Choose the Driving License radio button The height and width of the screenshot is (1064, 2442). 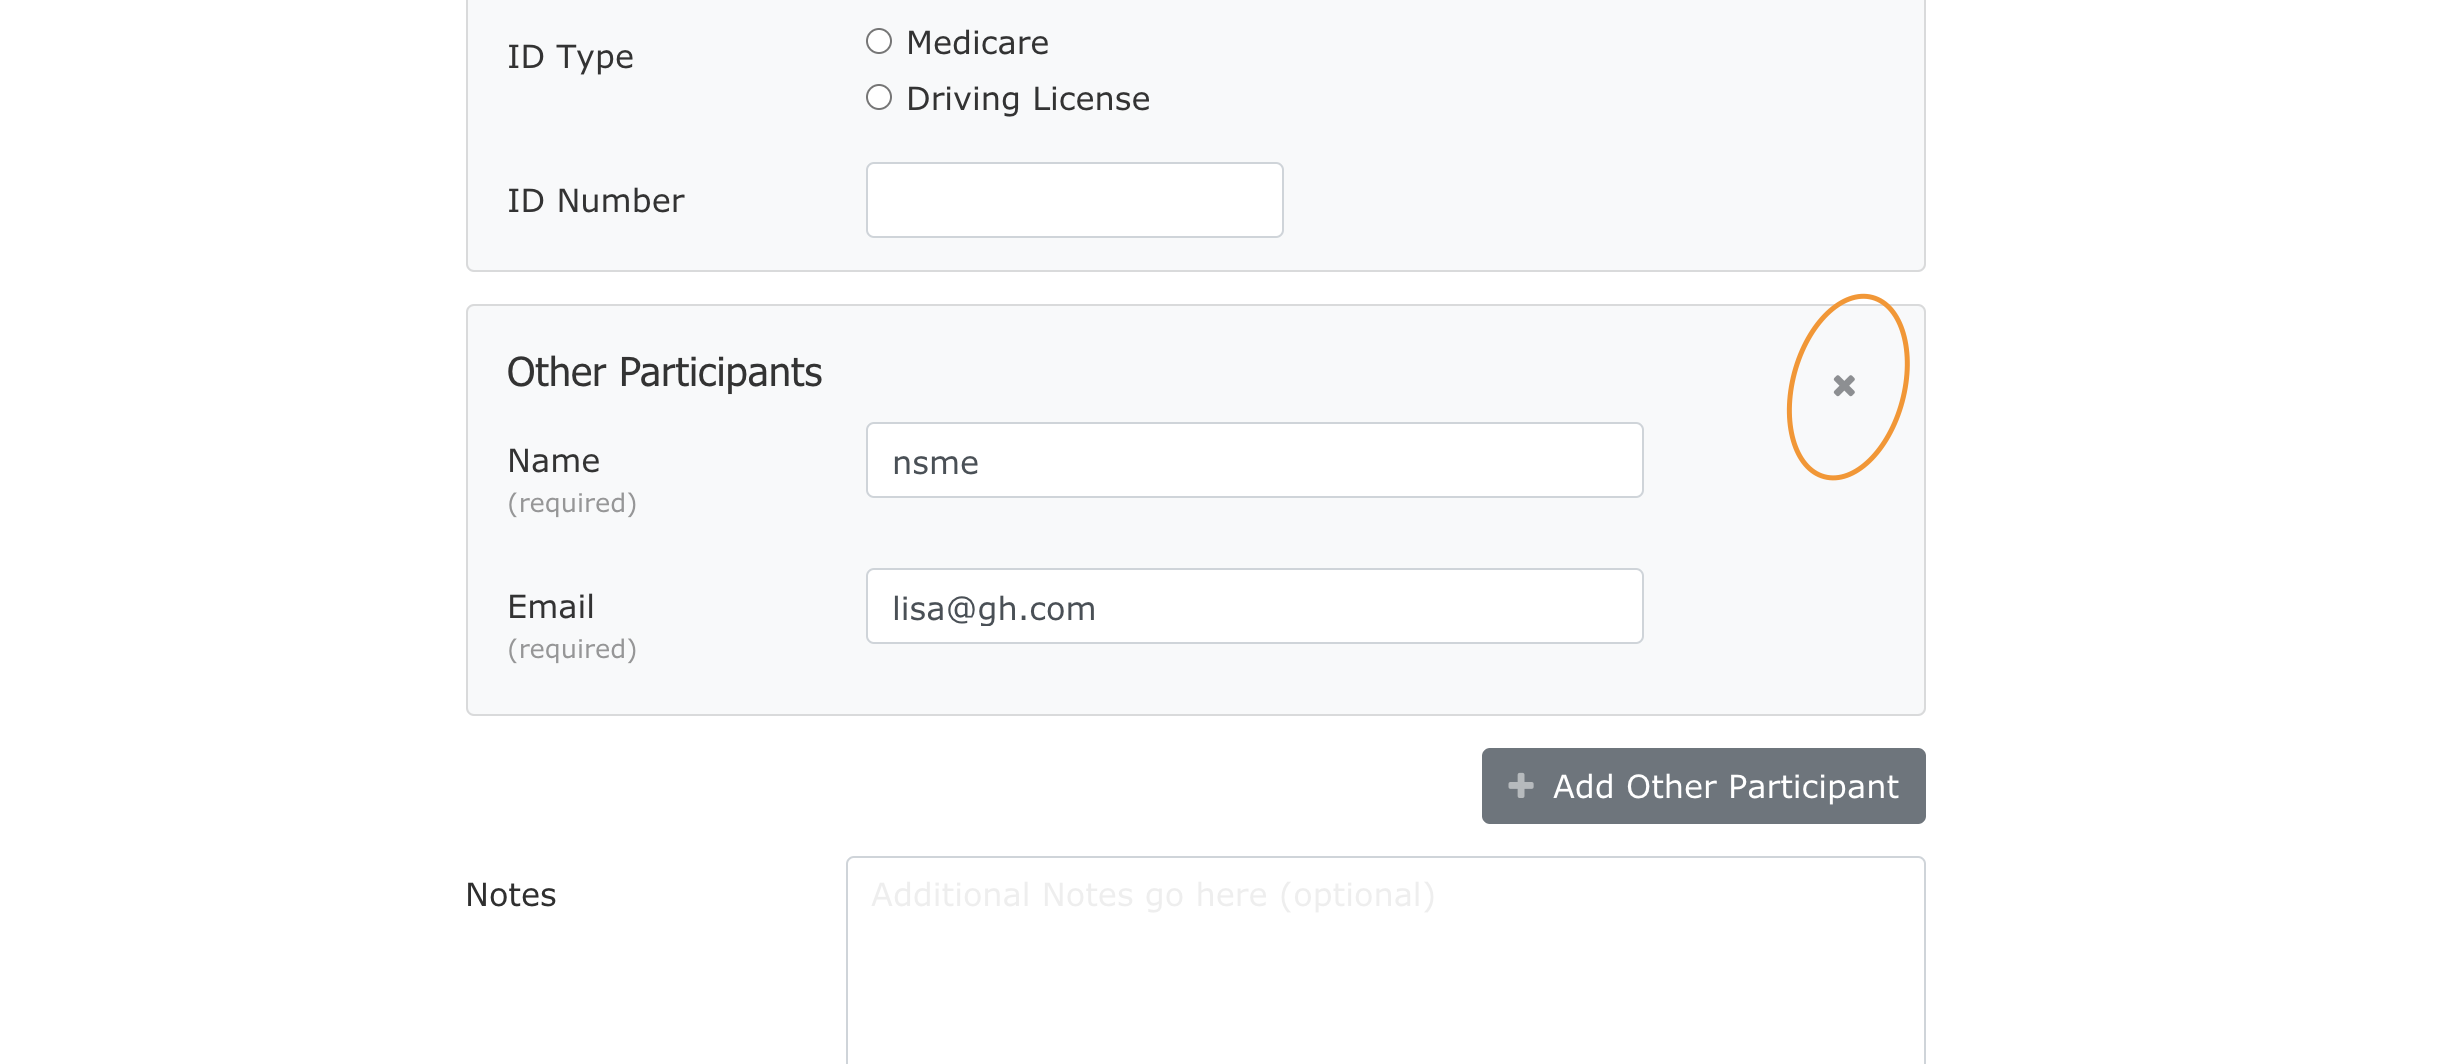(879, 98)
